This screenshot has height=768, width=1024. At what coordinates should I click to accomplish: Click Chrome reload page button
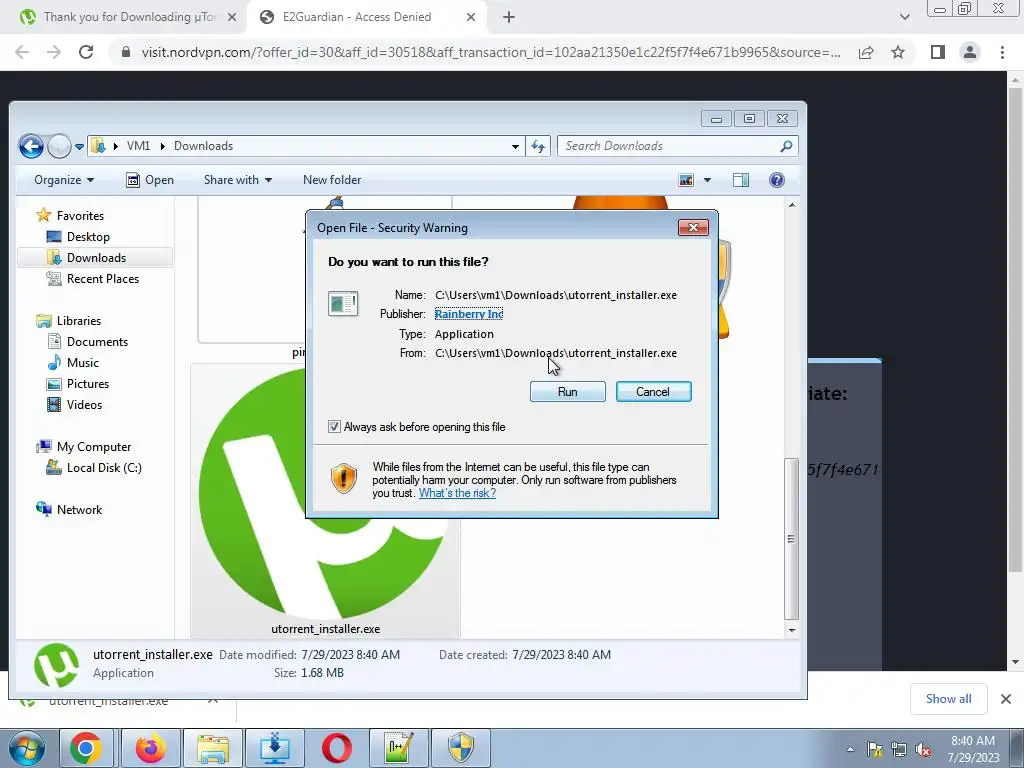(x=86, y=52)
